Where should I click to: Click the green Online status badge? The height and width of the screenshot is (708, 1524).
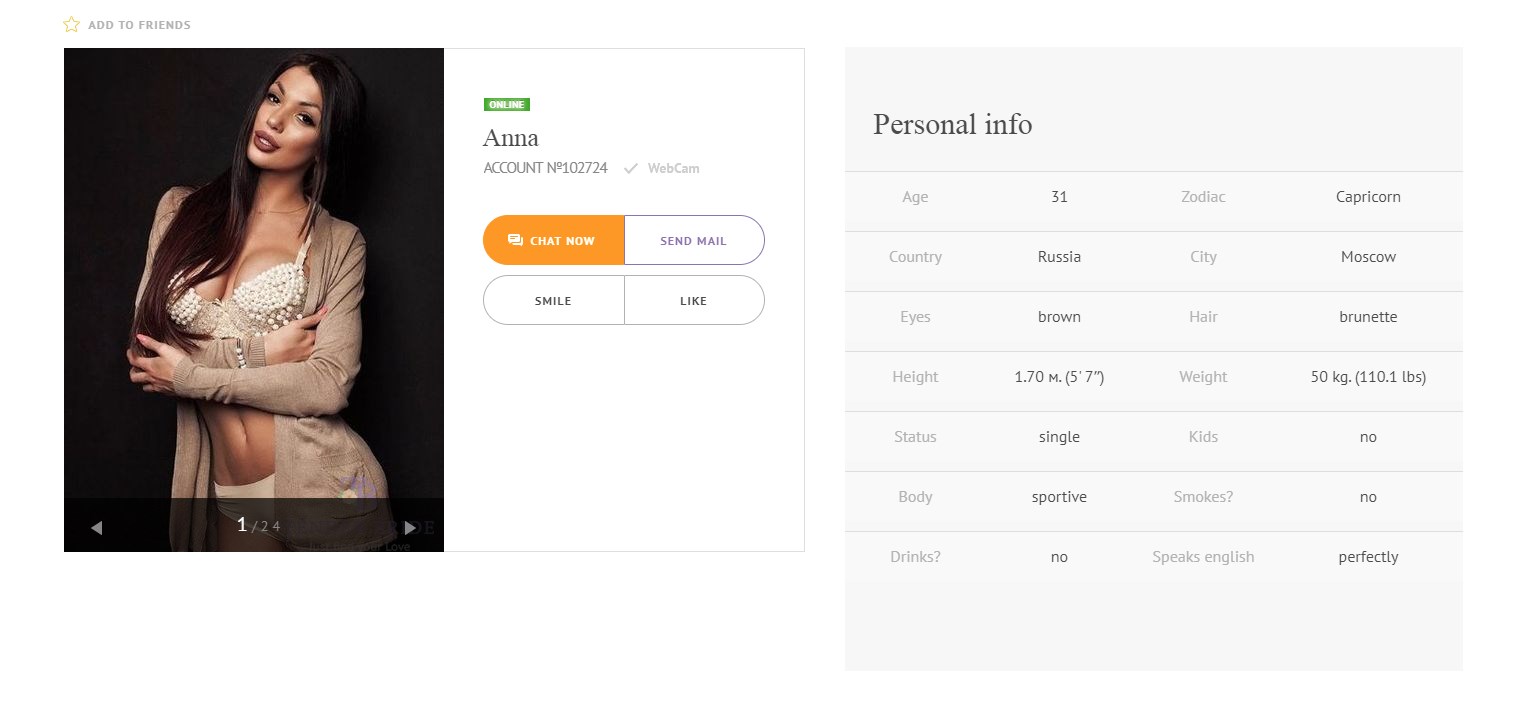coord(507,104)
